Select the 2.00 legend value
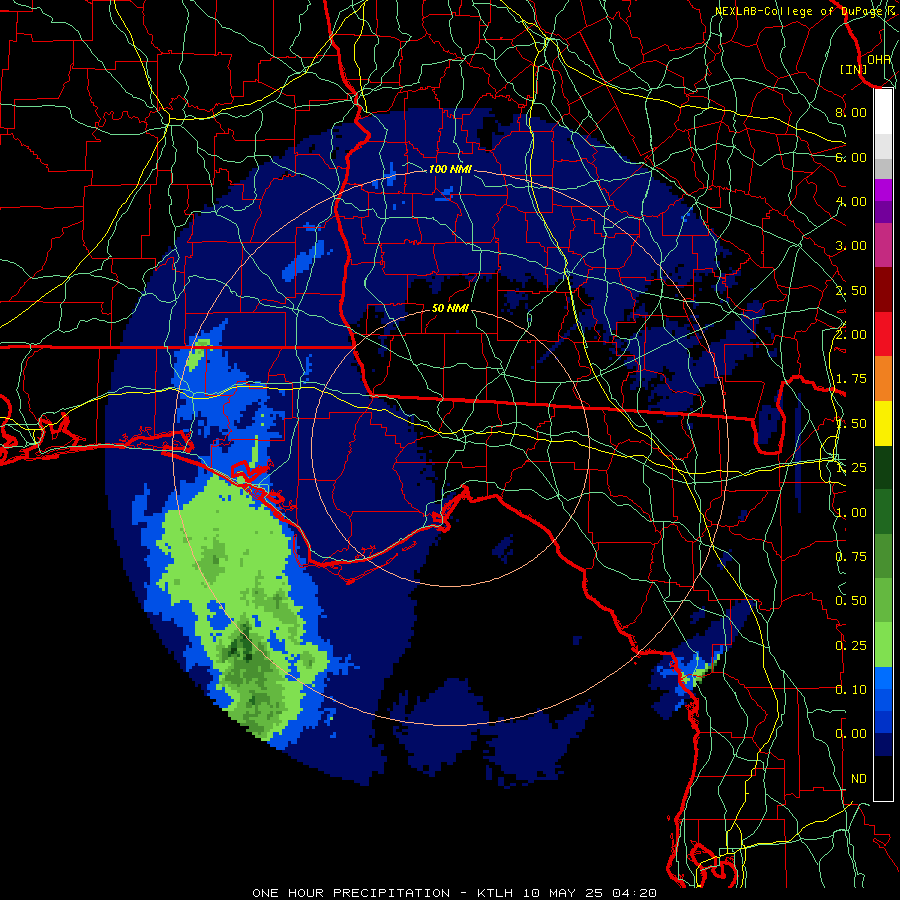 [851, 335]
